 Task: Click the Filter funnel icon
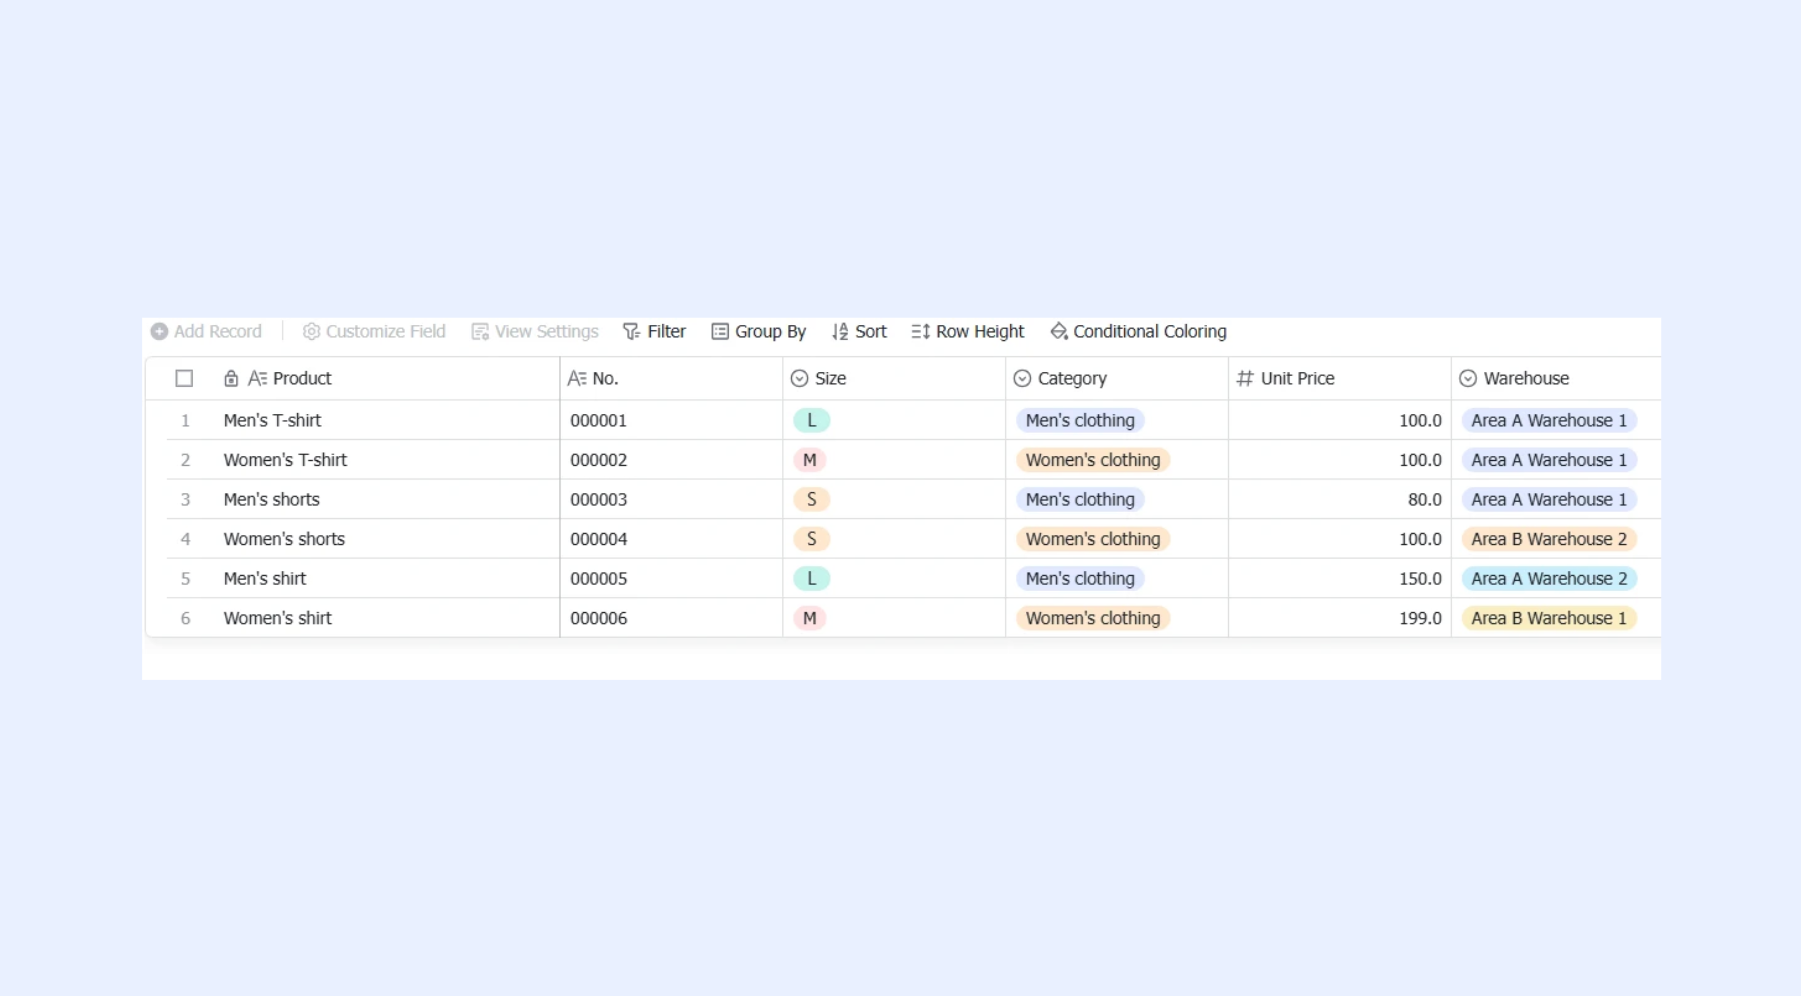click(x=631, y=331)
